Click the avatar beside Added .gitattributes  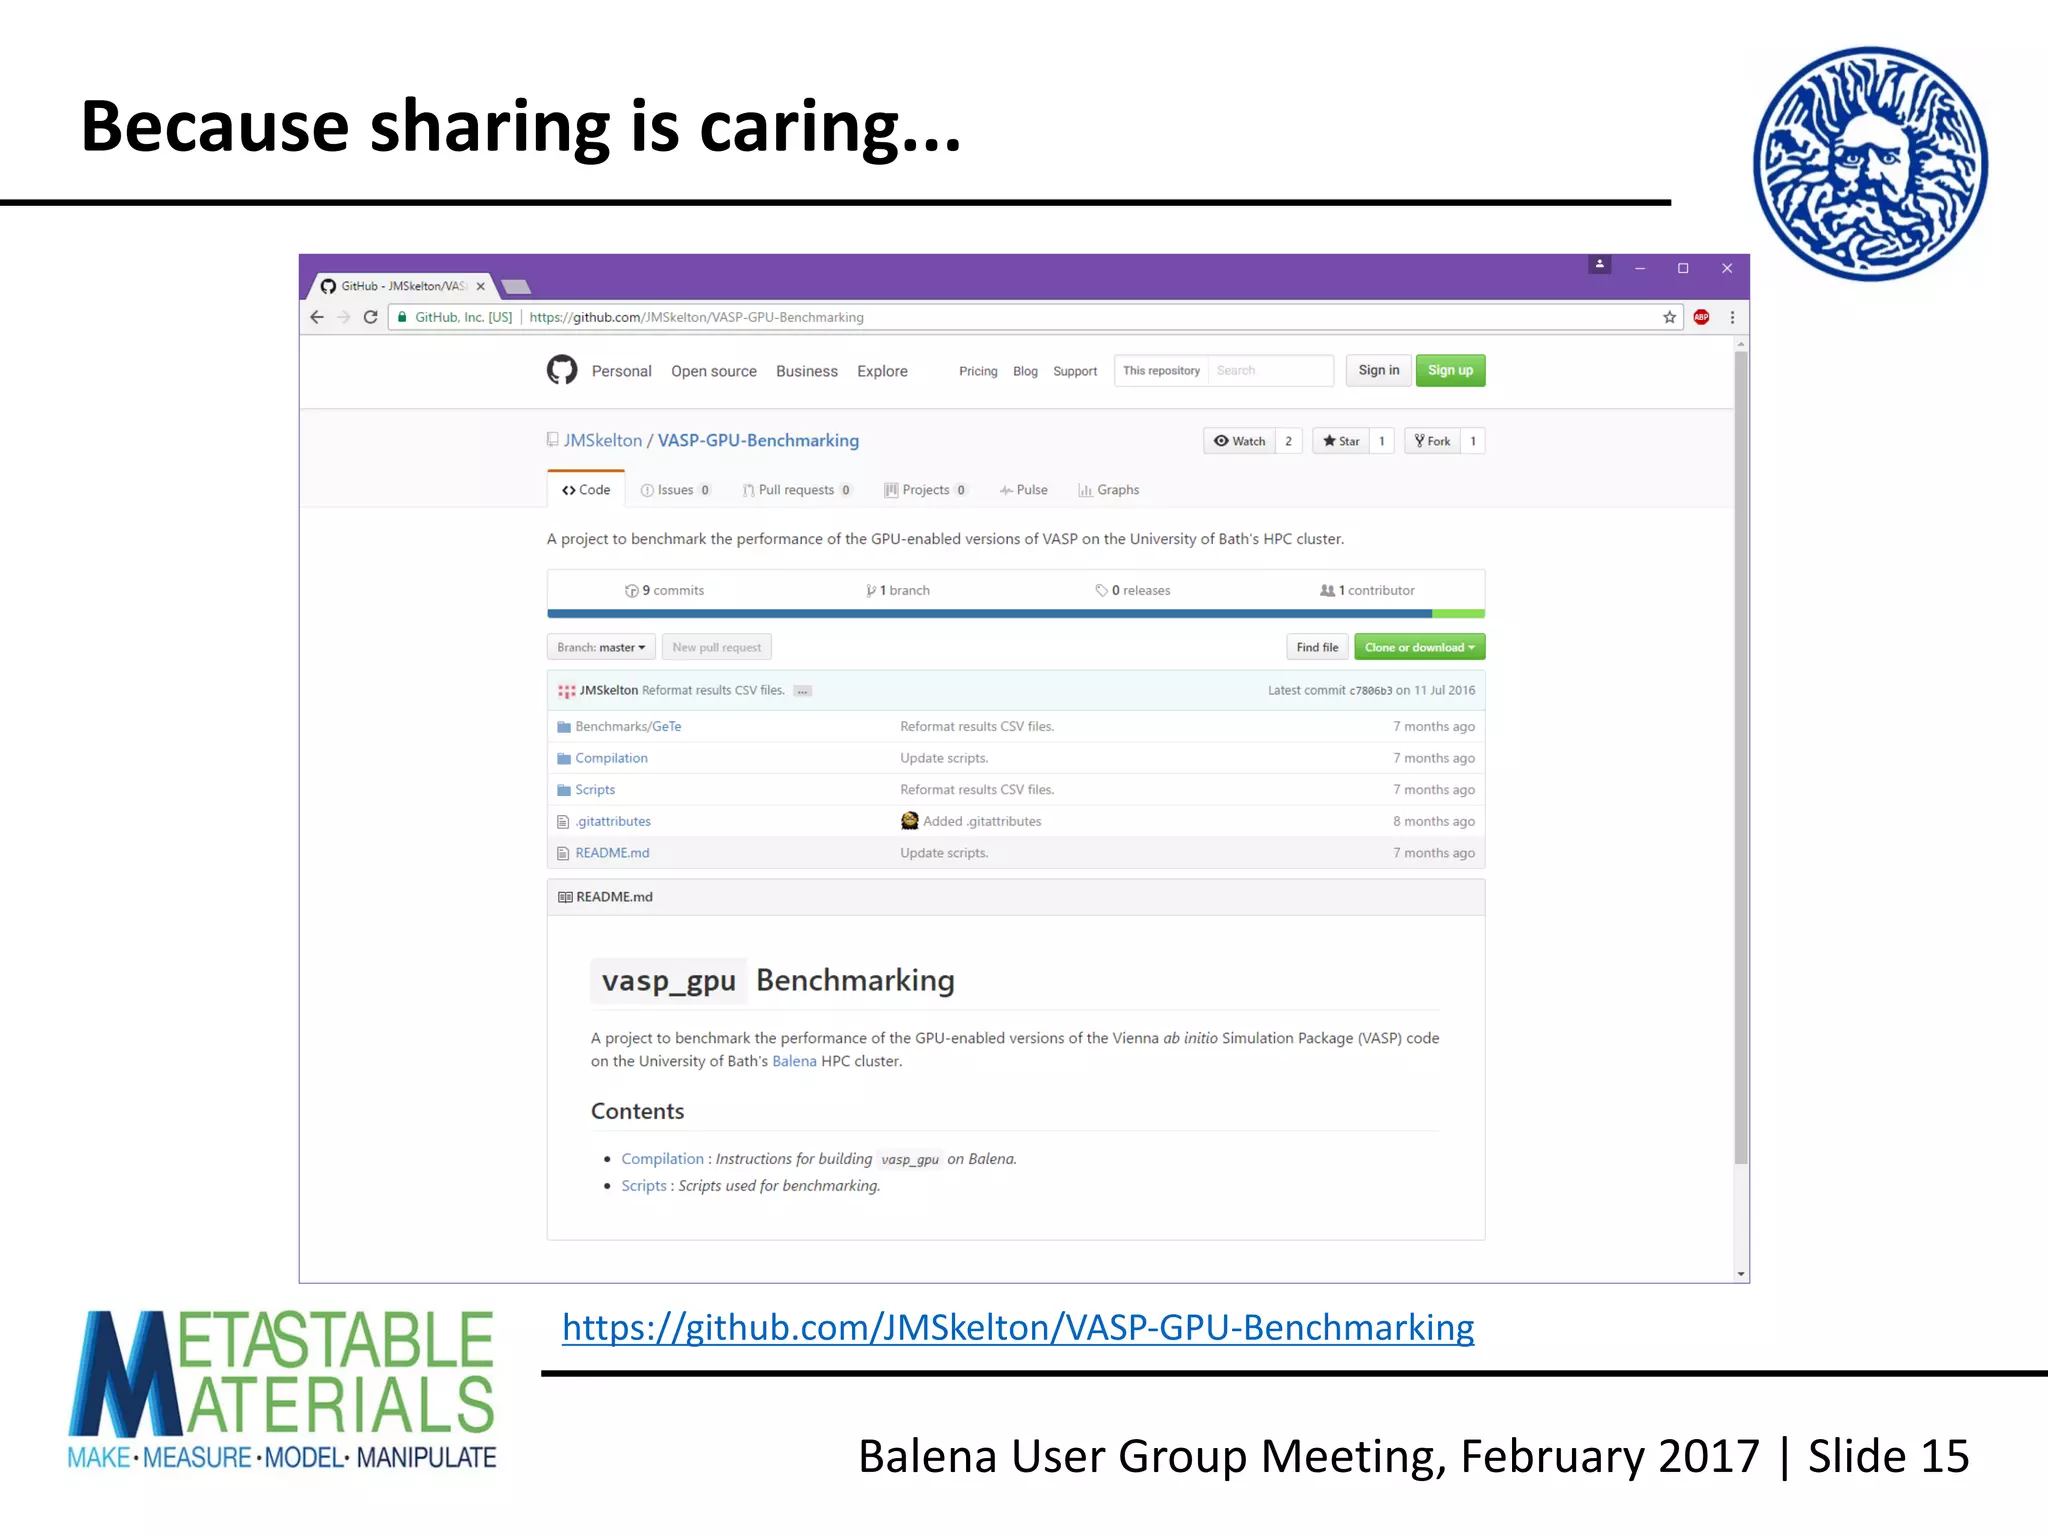(909, 821)
